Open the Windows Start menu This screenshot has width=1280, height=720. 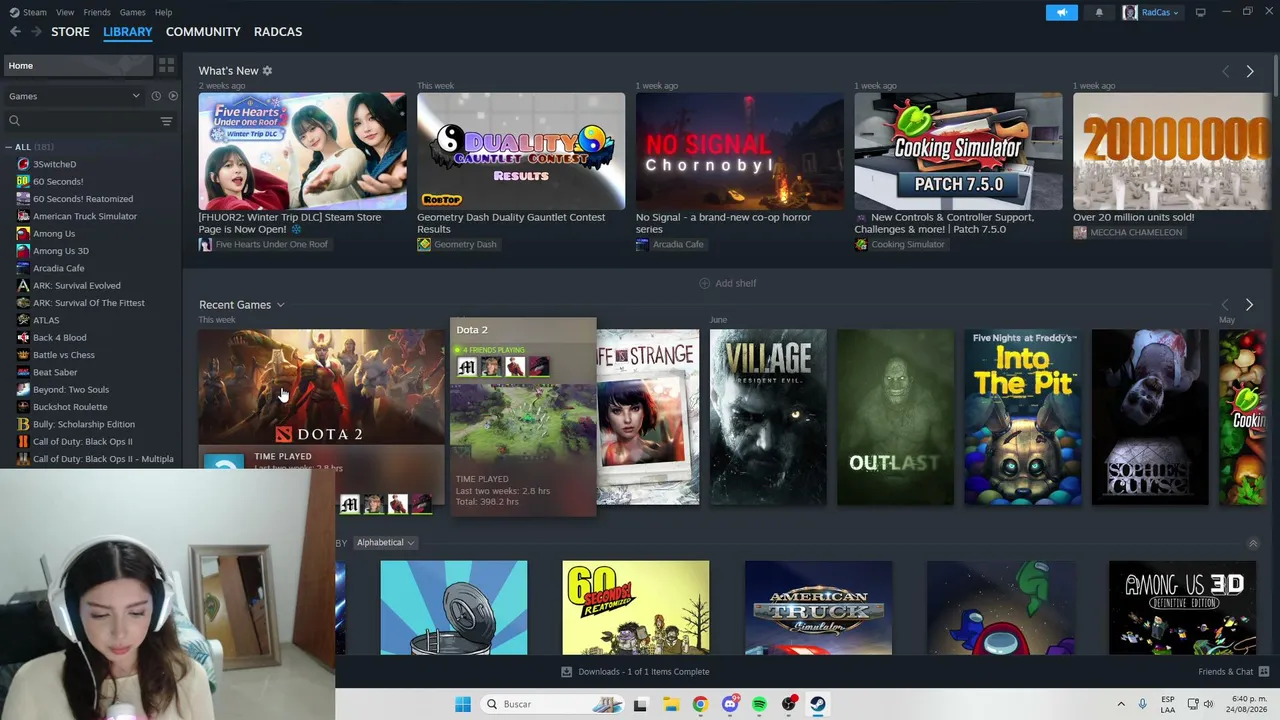pyautogui.click(x=463, y=704)
